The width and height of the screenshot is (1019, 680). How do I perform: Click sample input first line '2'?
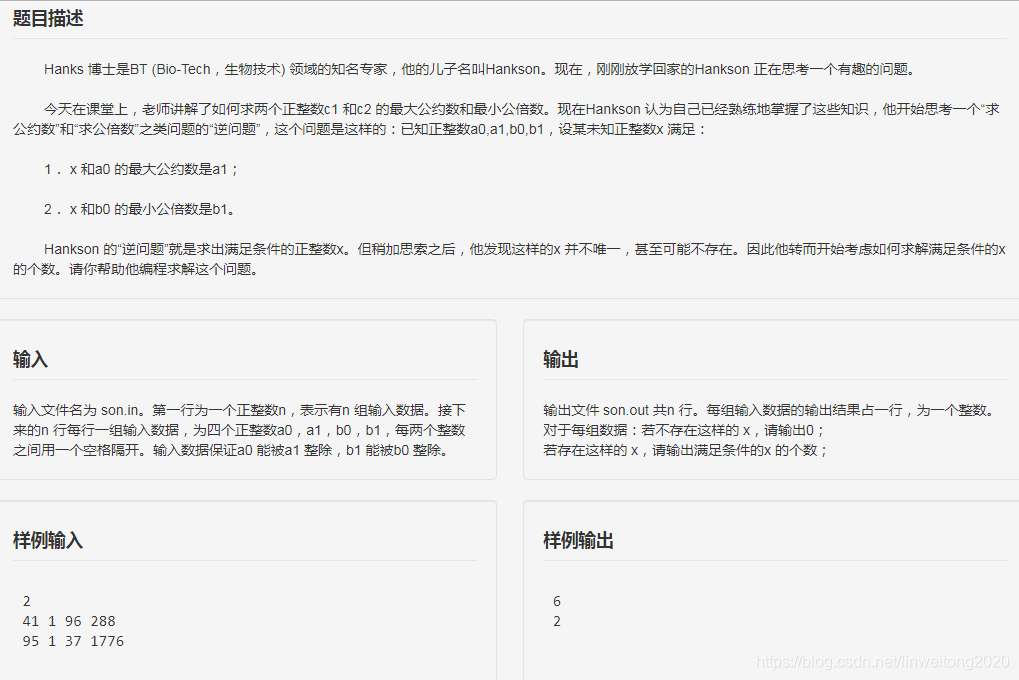27,601
